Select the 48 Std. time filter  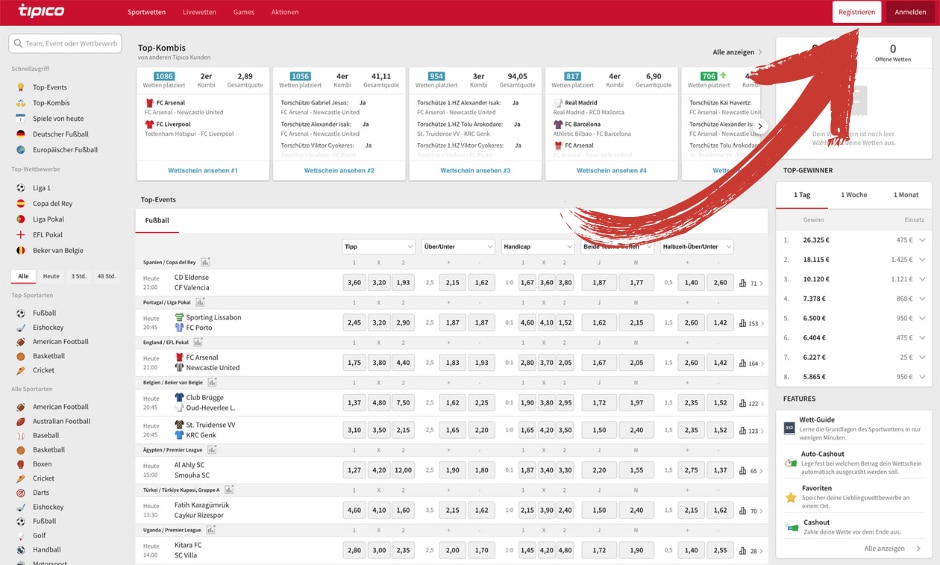point(107,276)
